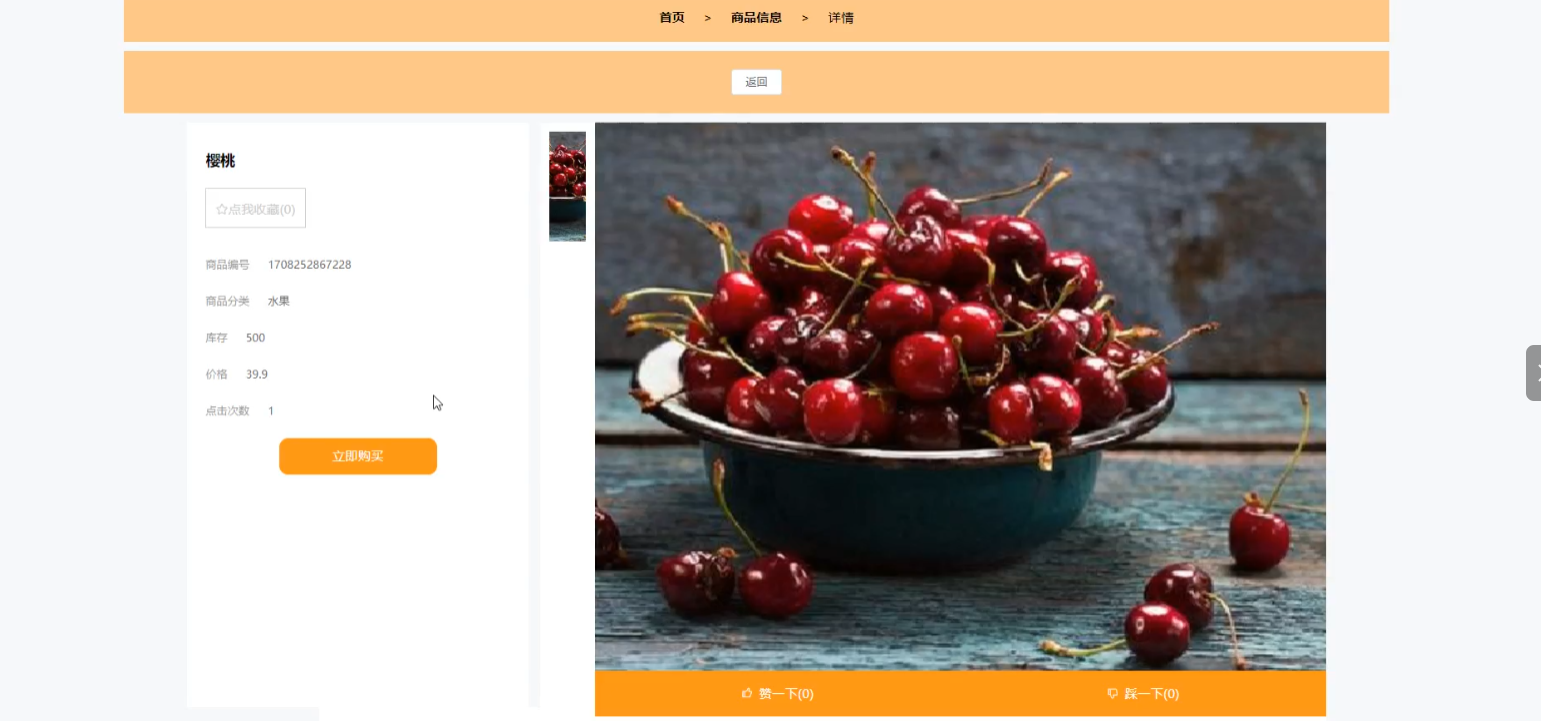Click the thumbs-up icon beside 赞一下
This screenshot has width=1541, height=721.
[747, 693]
